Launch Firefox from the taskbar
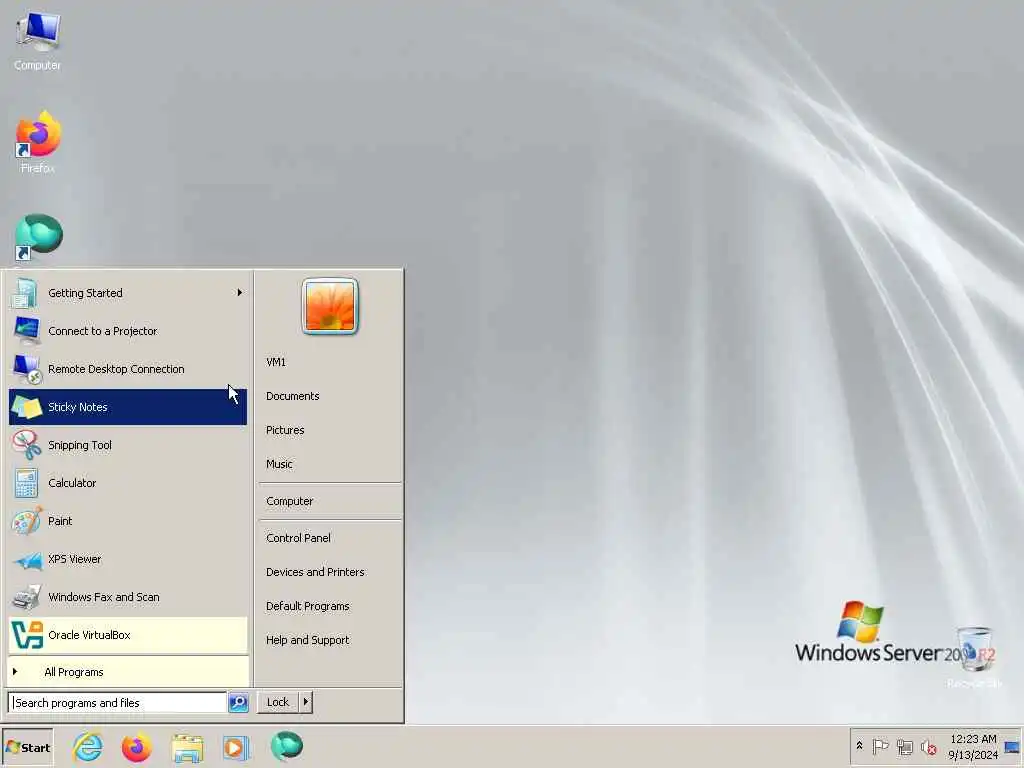 136,747
